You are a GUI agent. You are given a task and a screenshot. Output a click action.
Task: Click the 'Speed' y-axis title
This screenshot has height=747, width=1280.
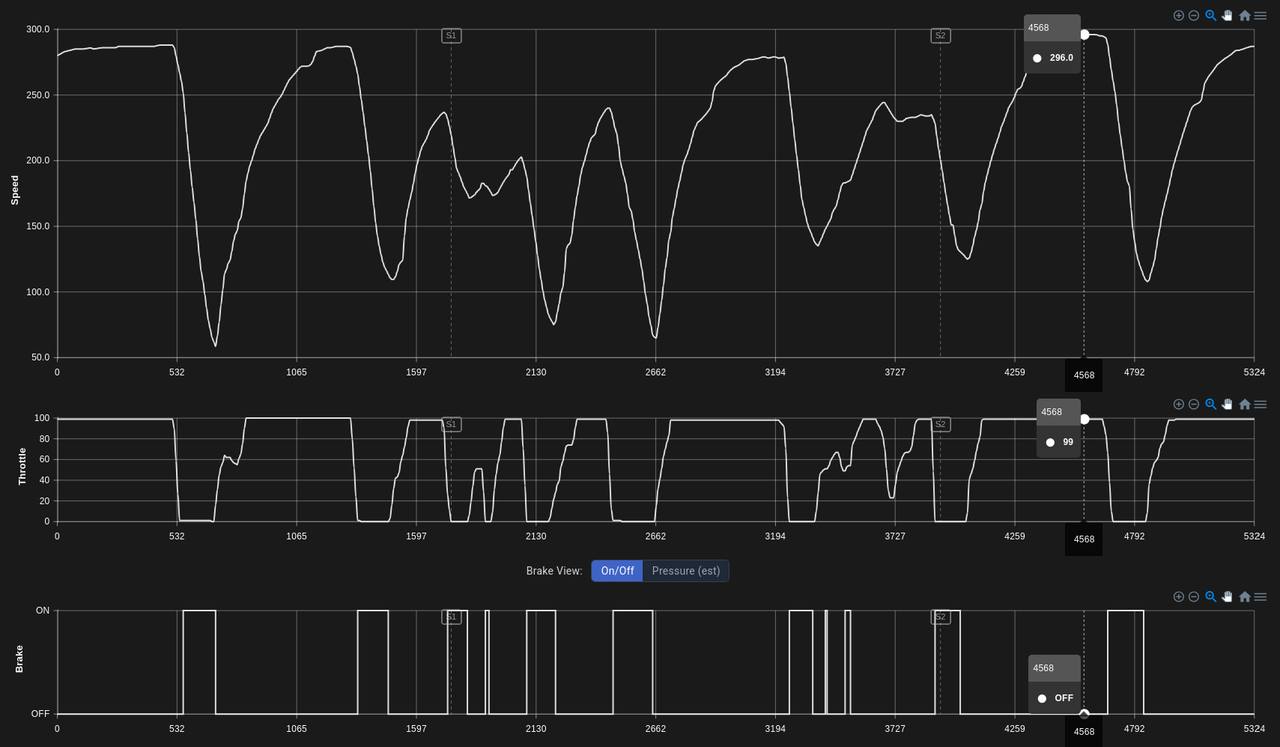point(15,190)
